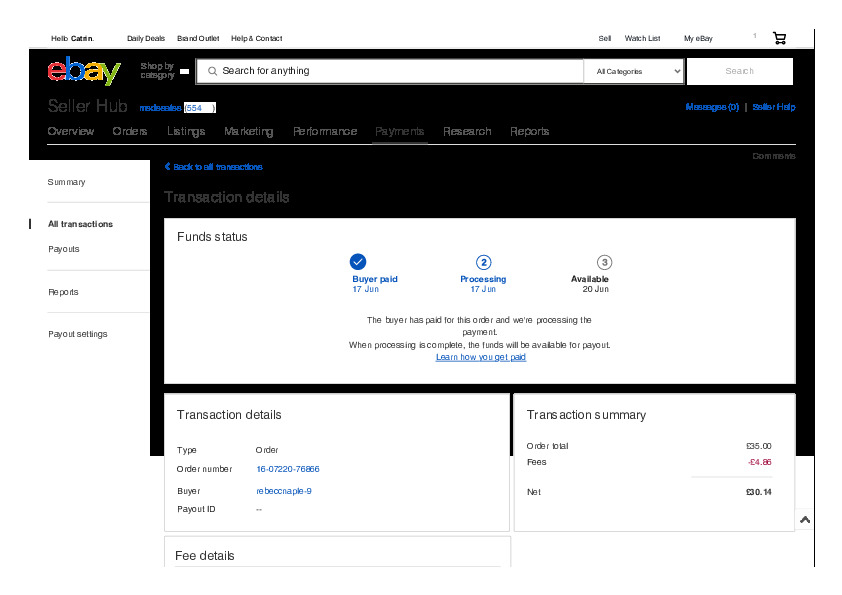Go back to all transactions
Image resolution: width=842 pixels, height=595 pixels.
click(x=214, y=167)
